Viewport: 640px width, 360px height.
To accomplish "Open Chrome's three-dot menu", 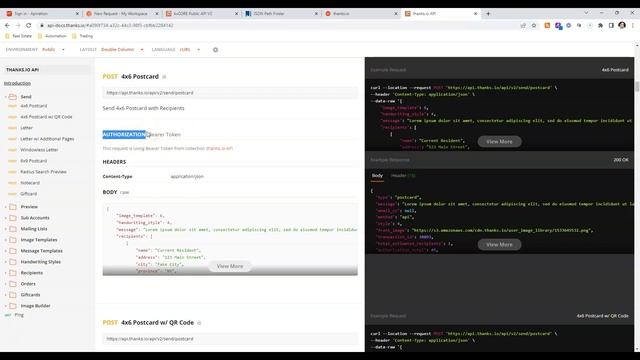I will [633, 25].
